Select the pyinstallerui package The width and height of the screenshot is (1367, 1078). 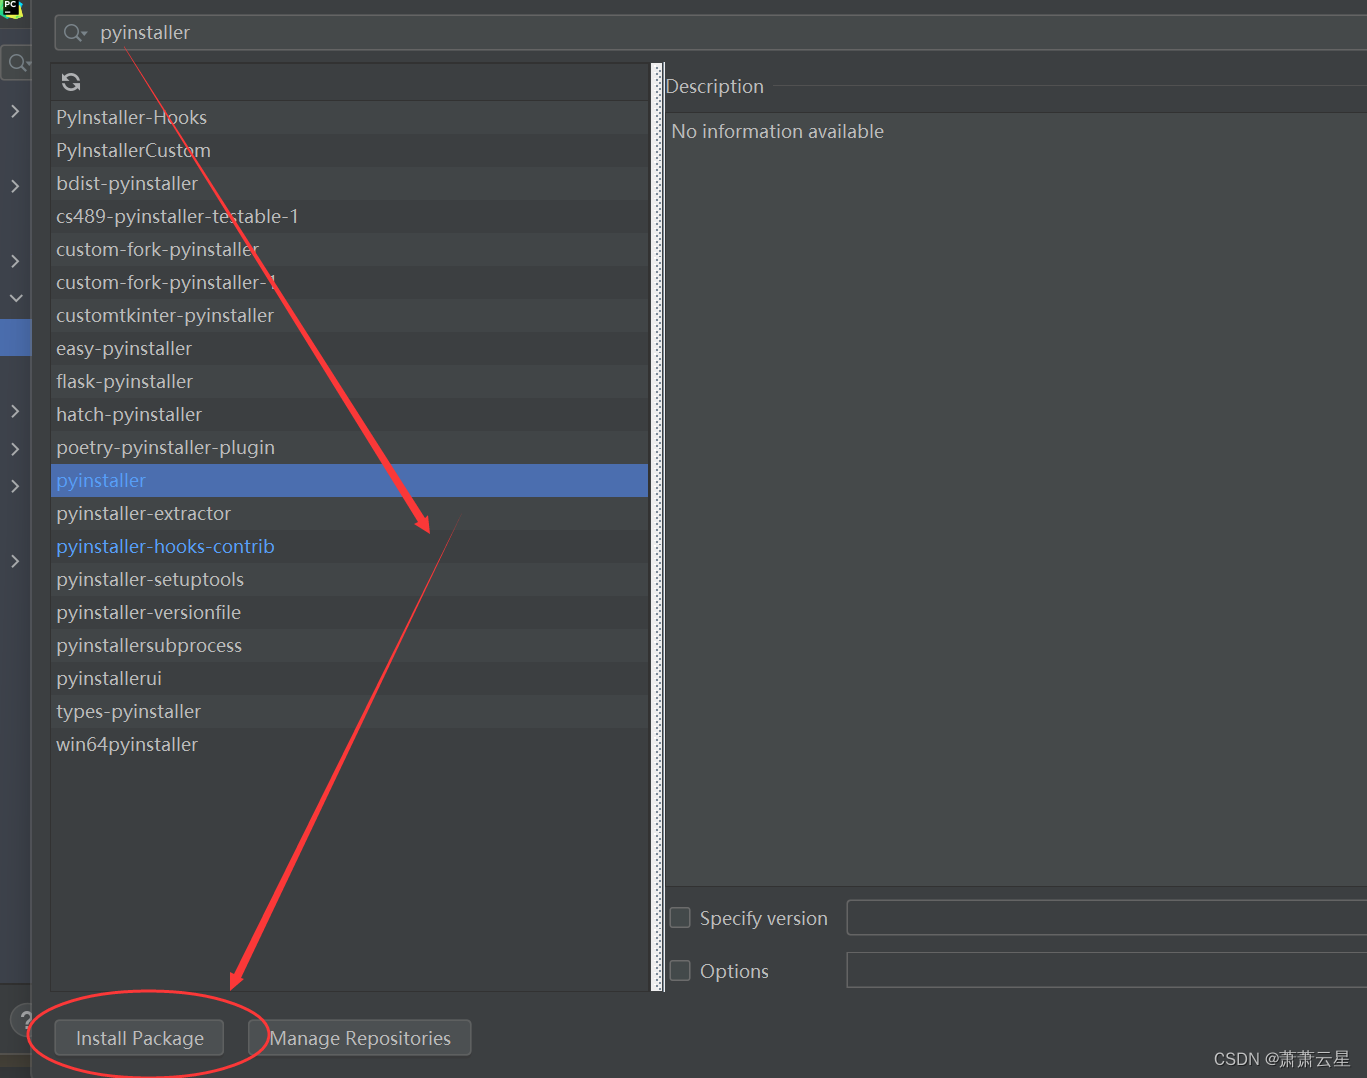(349, 678)
